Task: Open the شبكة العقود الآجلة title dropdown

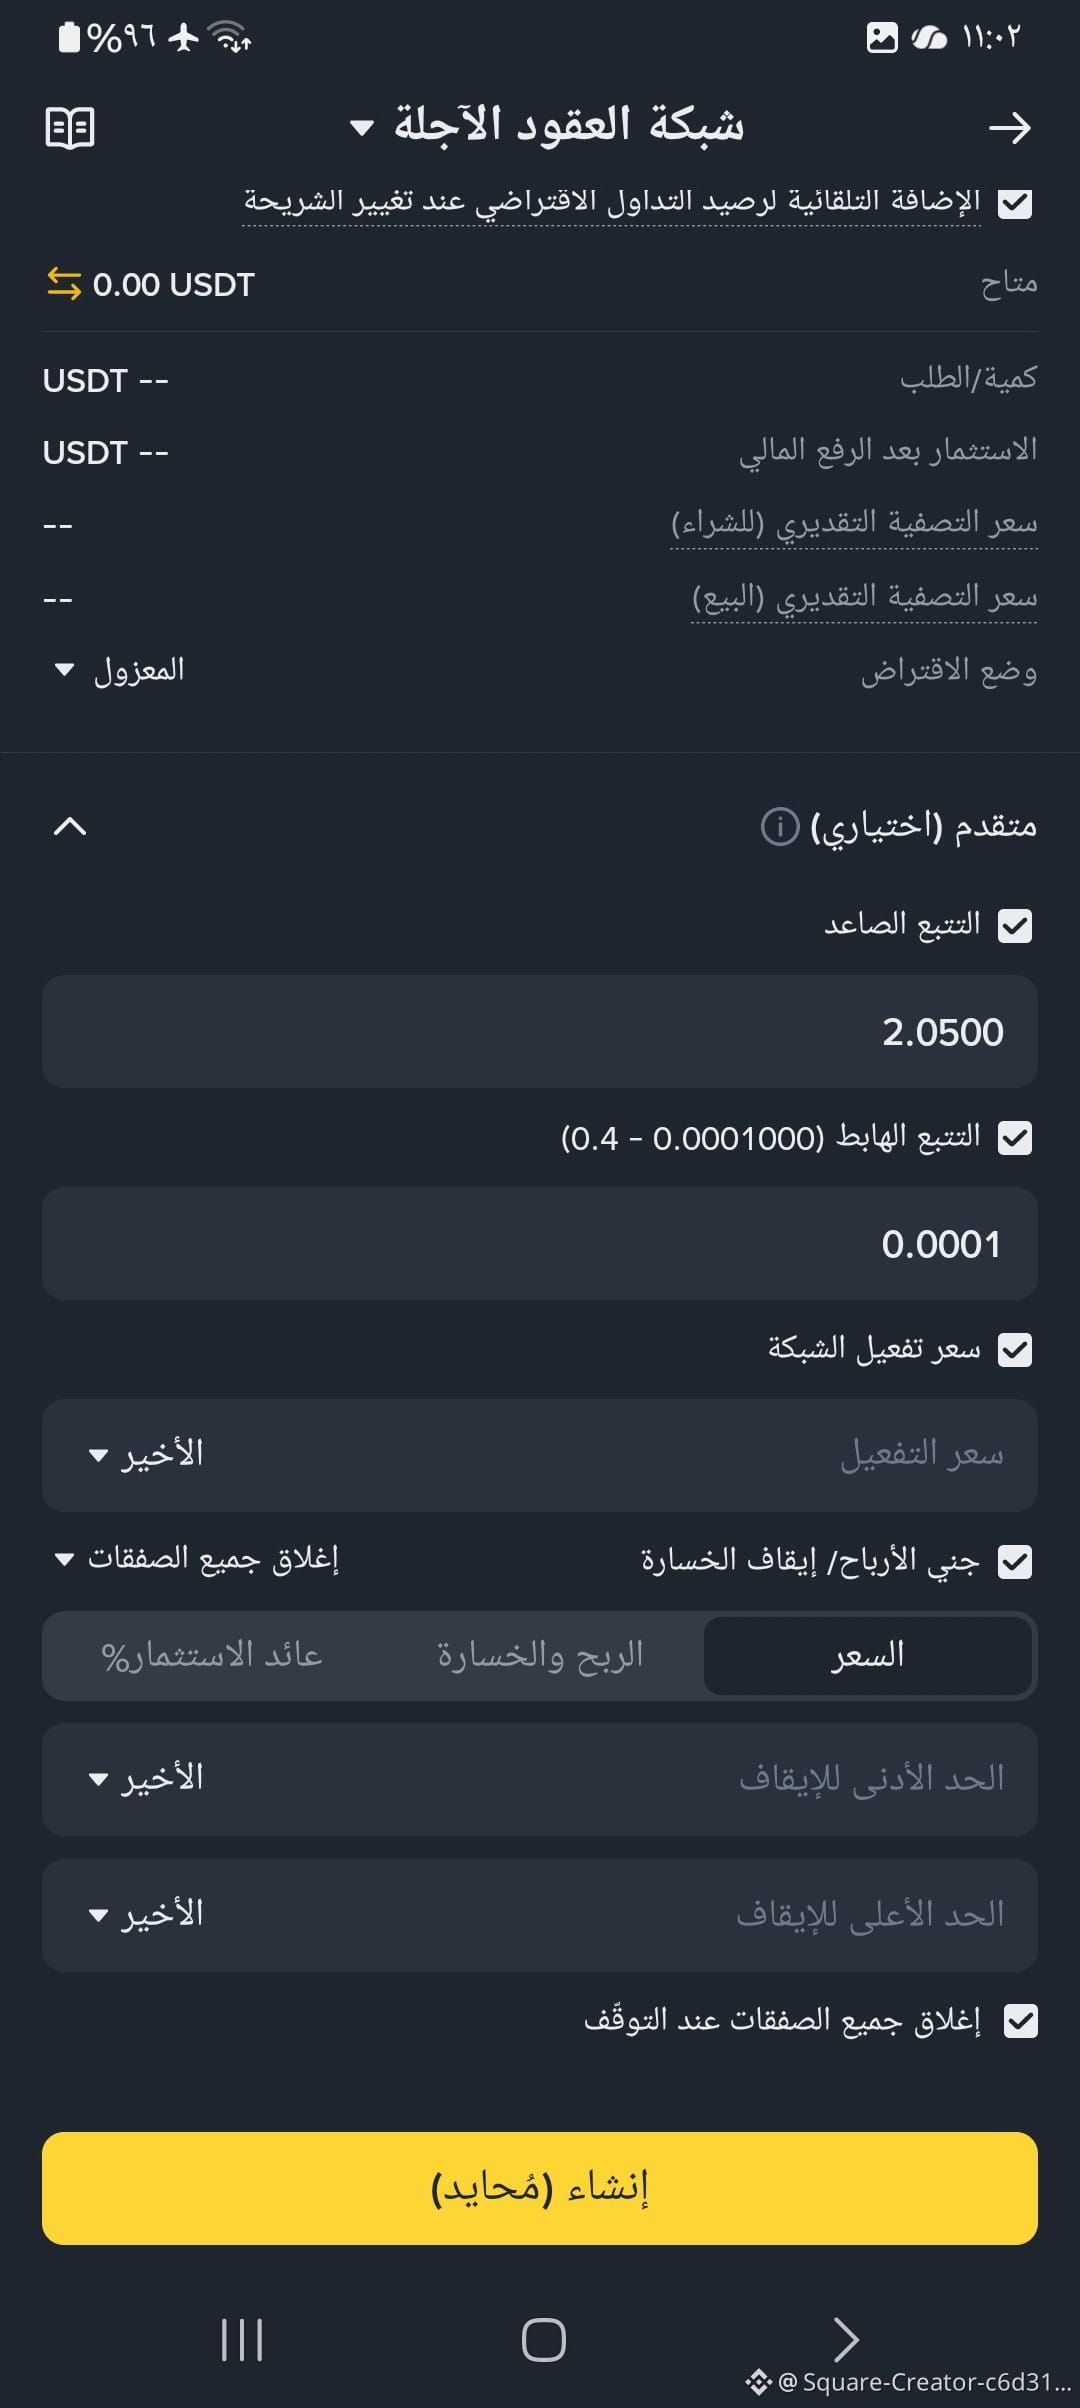Action: tap(547, 126)
